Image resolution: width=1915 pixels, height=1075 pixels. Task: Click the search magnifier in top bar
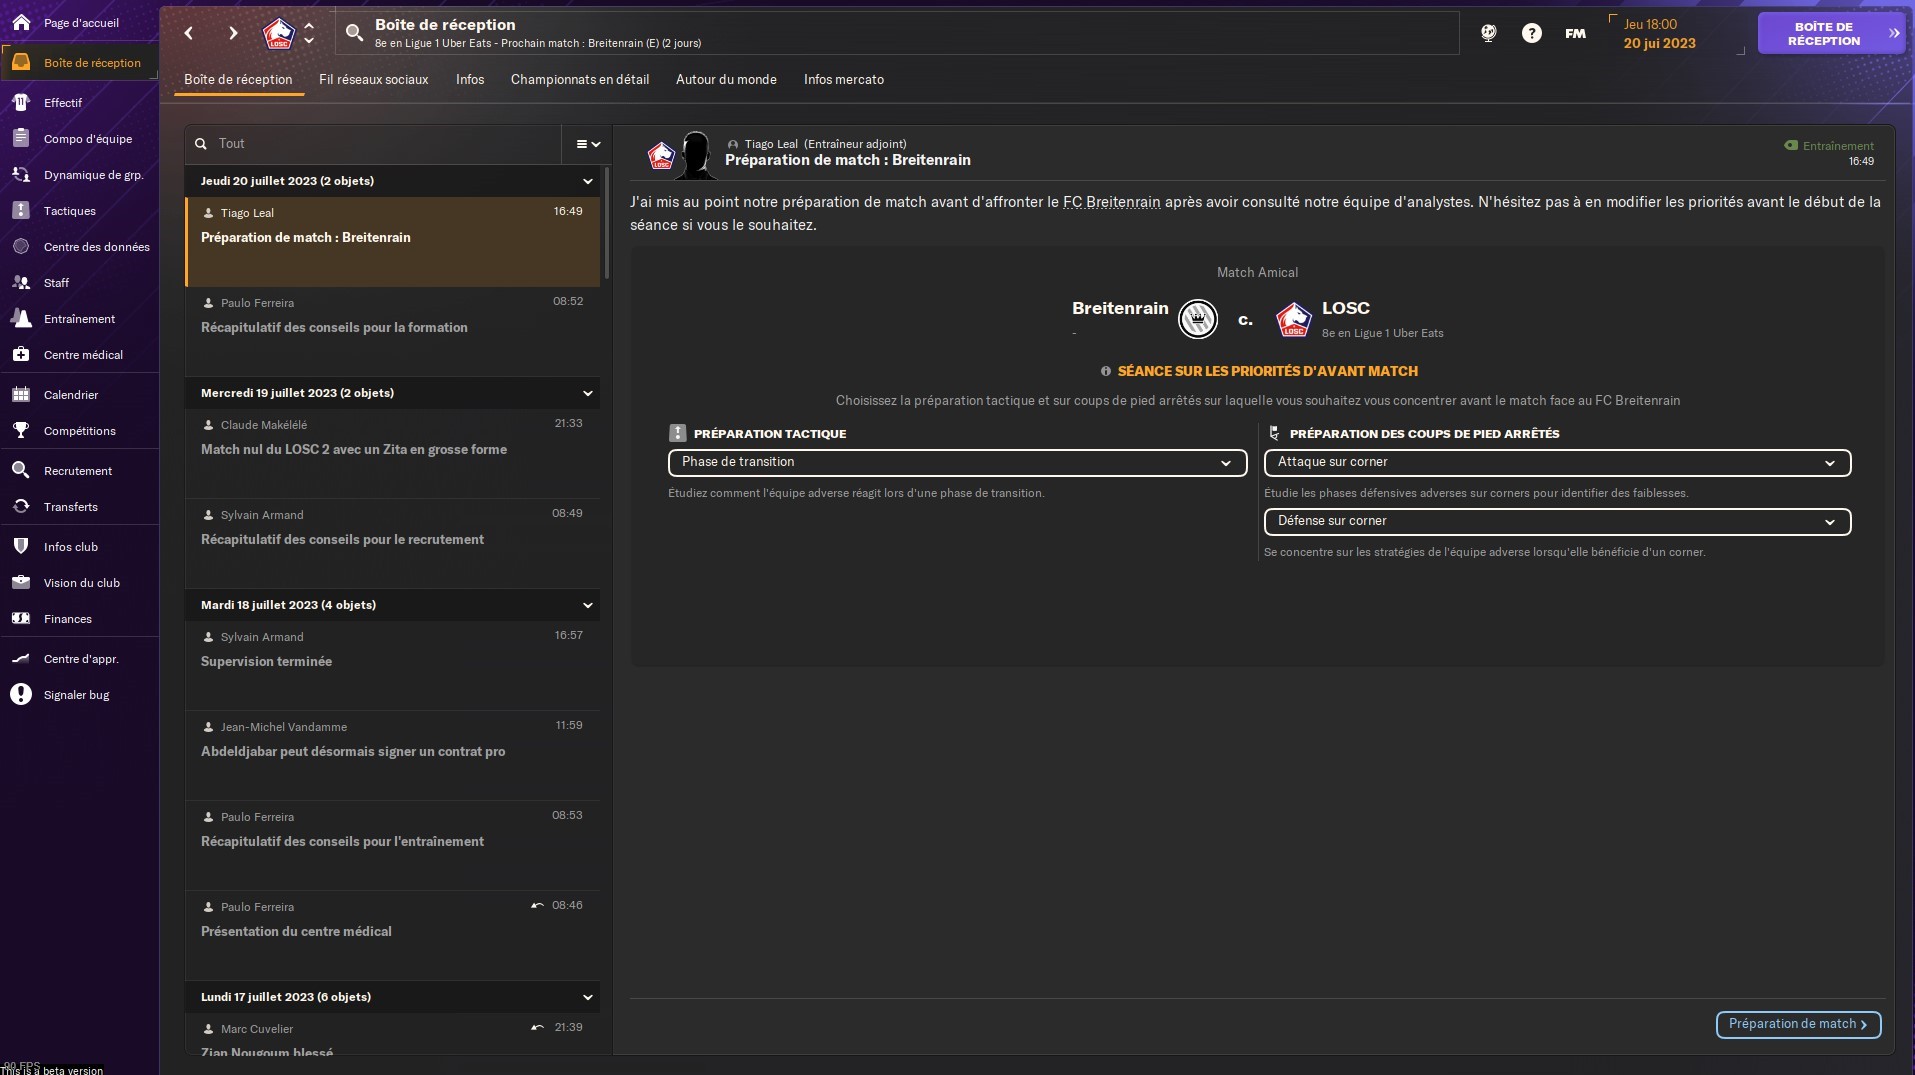tap(354, 33)
